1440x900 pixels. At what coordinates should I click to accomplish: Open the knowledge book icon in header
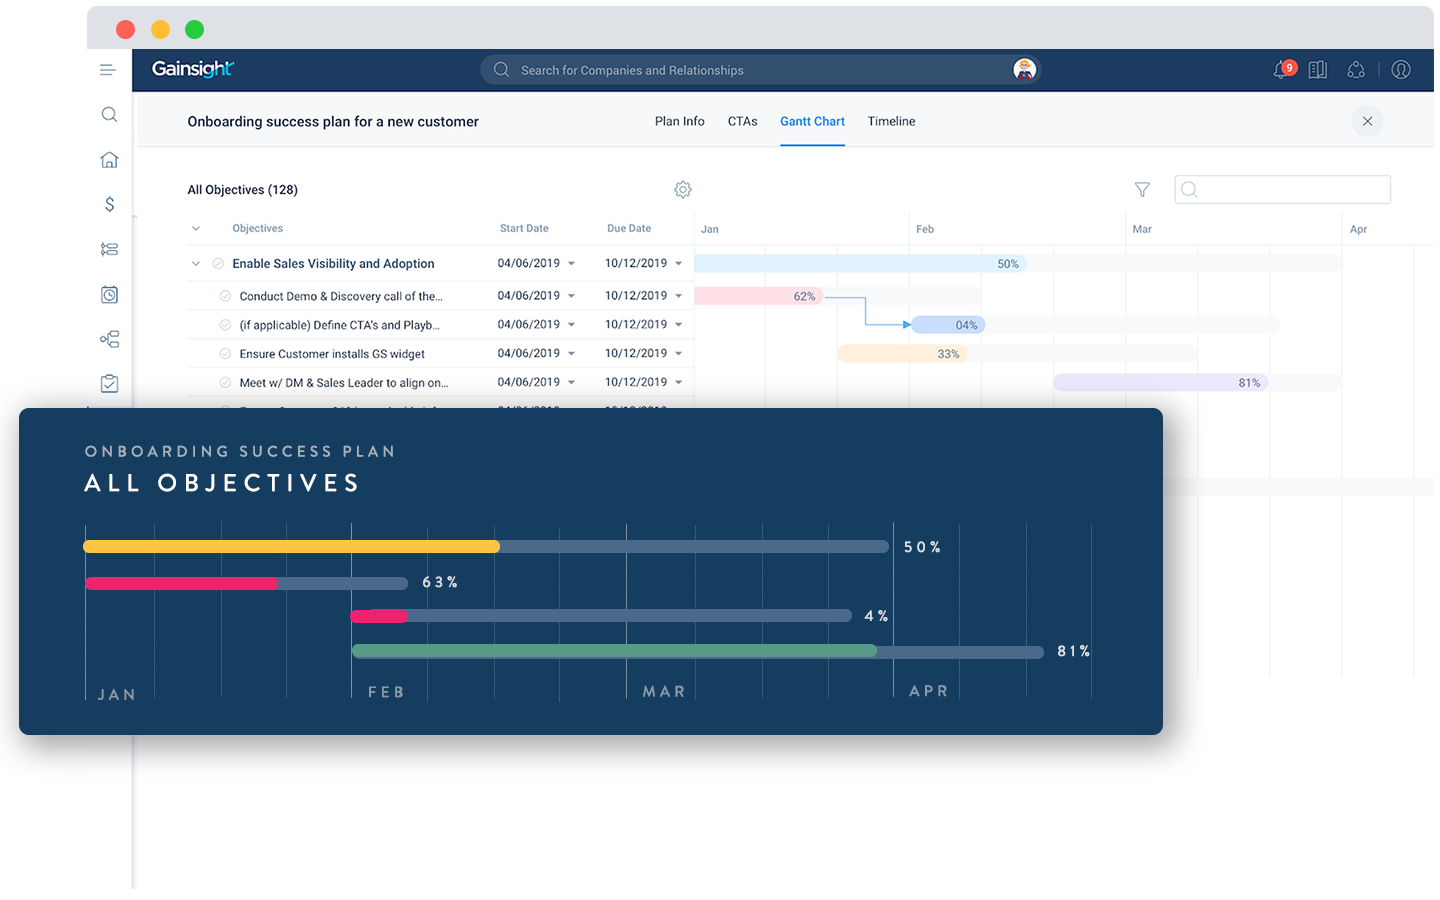(x=1318, y=70)
